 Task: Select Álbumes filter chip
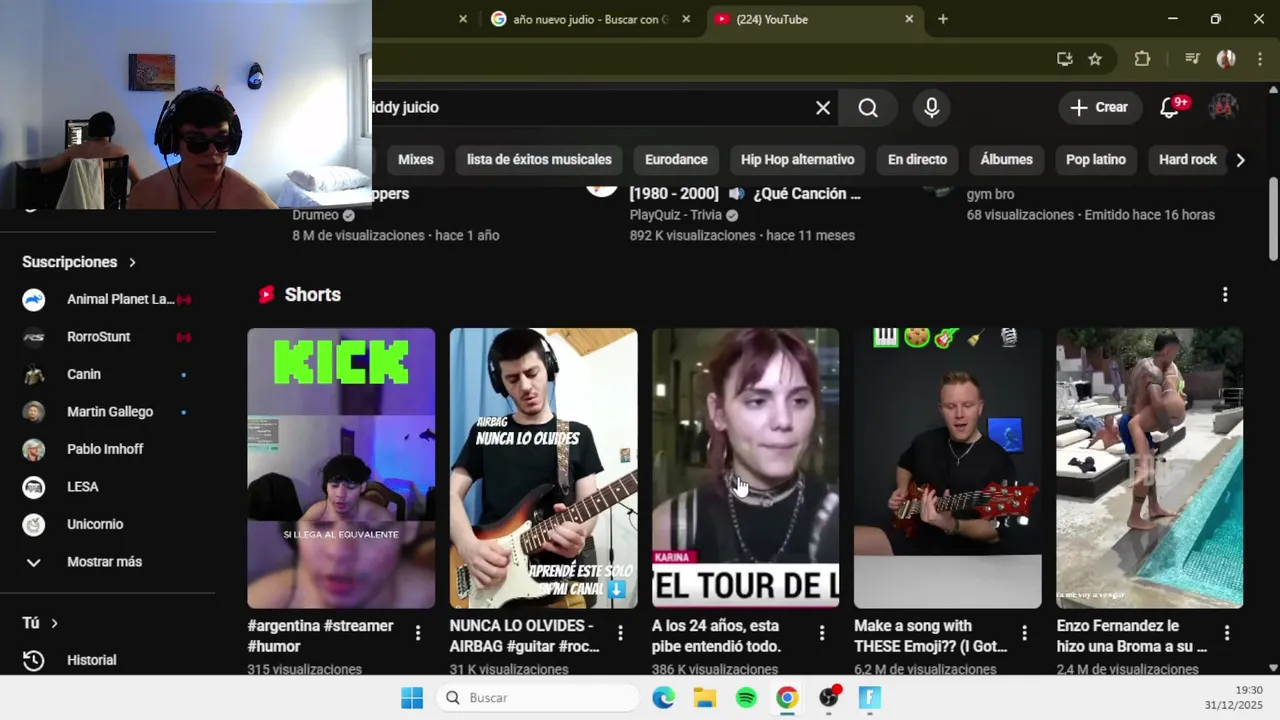click(1006, 160)
